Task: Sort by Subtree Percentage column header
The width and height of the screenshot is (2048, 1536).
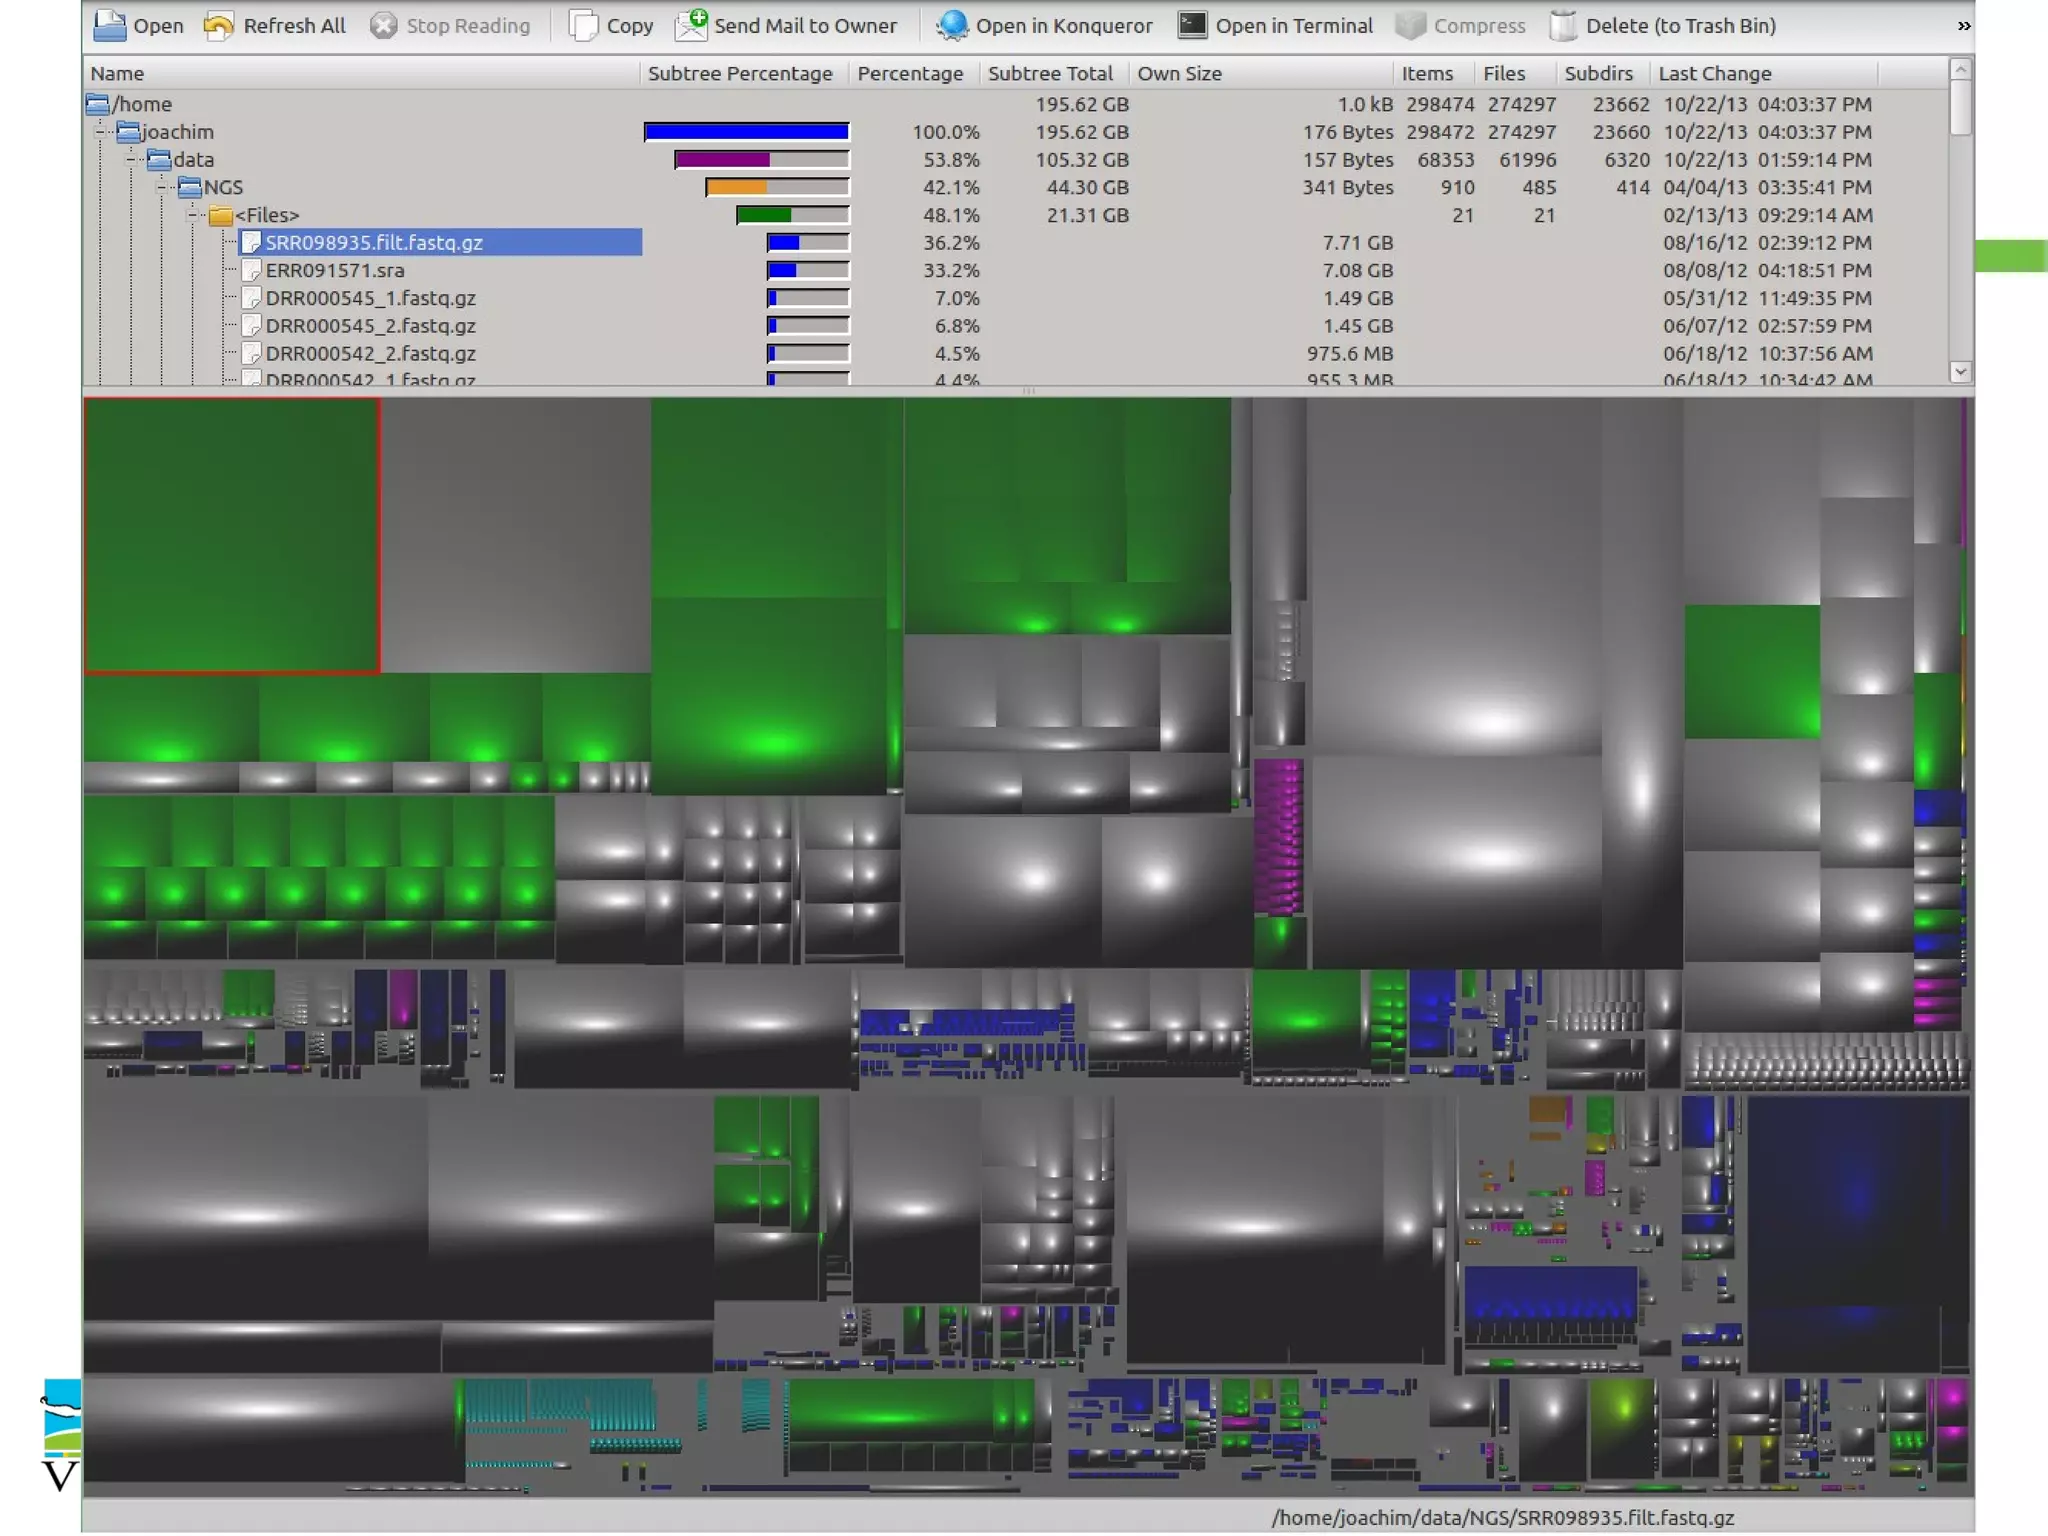Action: pos(740,74)
